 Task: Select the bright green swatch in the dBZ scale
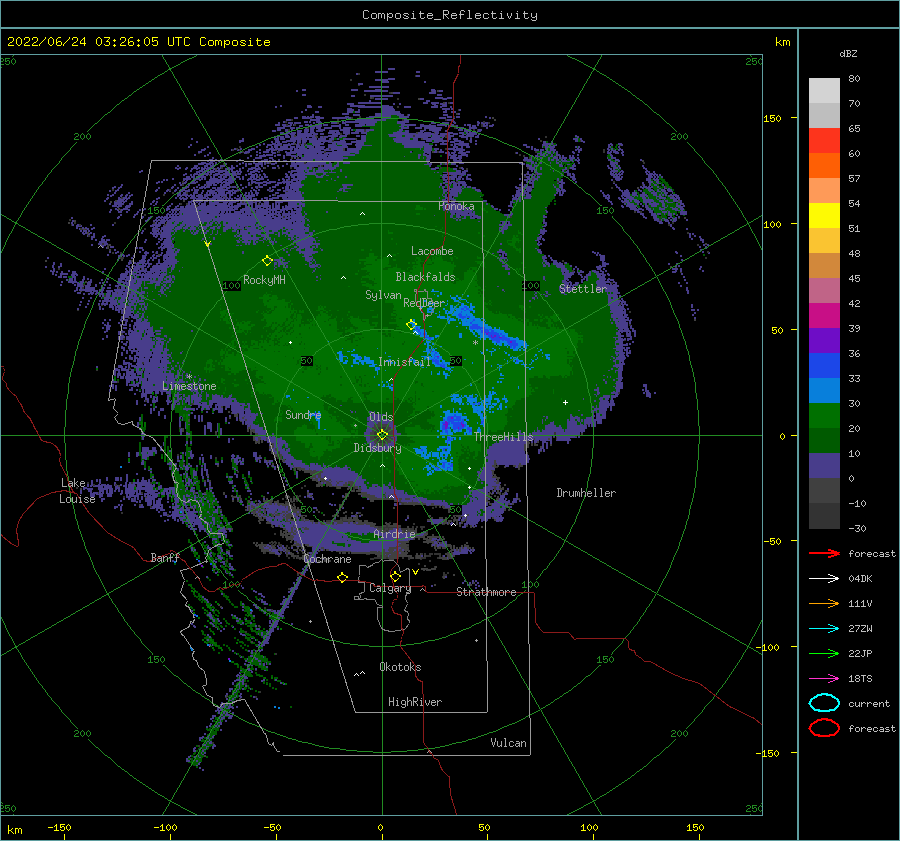pos(824,416)
